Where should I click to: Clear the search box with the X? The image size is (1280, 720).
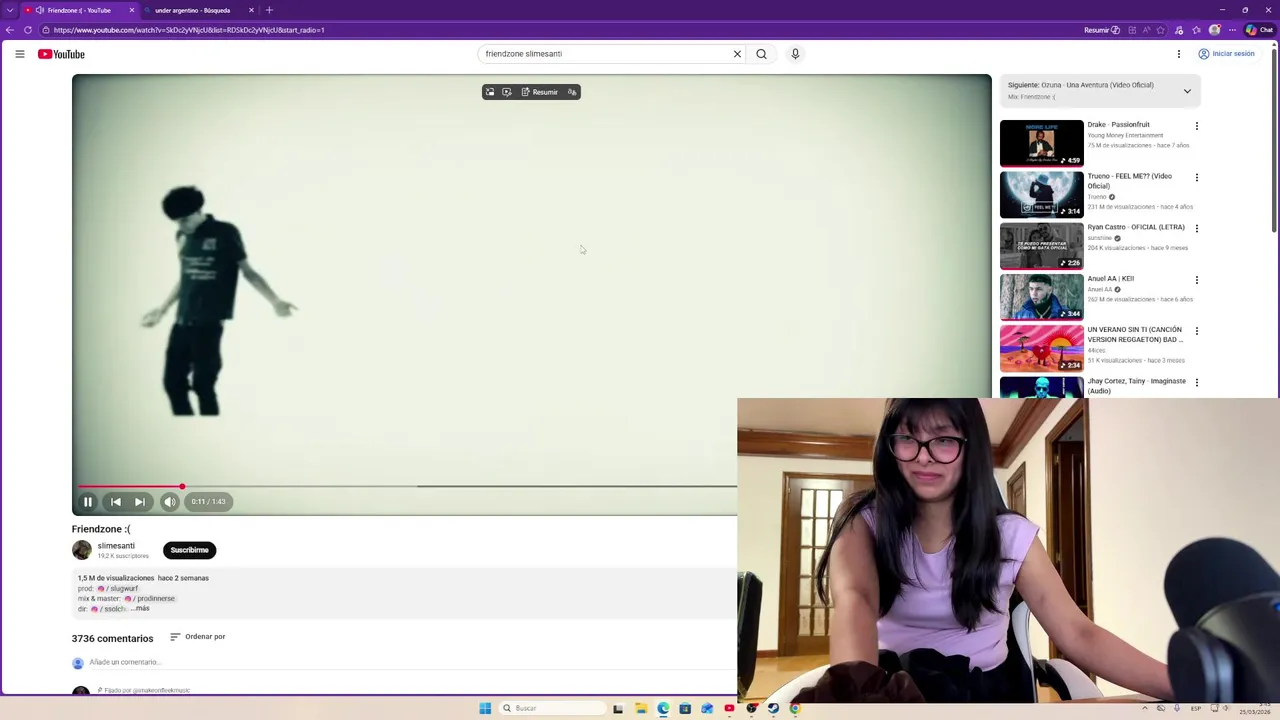tap(737, 54)
